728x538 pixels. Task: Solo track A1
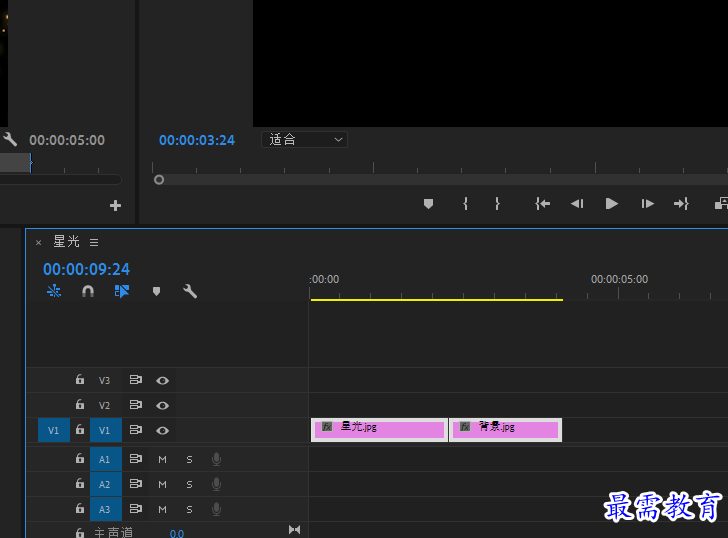click(x=189, y=460)
